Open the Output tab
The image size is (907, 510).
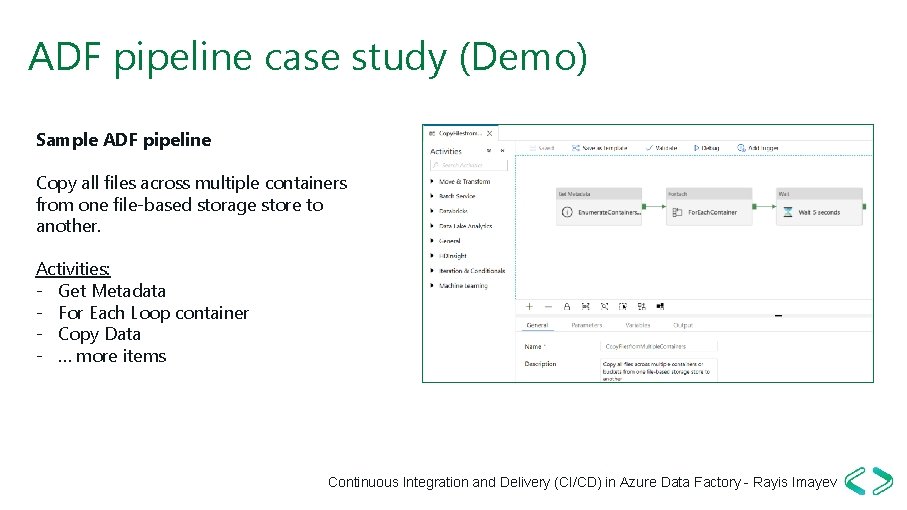[683, 325]
